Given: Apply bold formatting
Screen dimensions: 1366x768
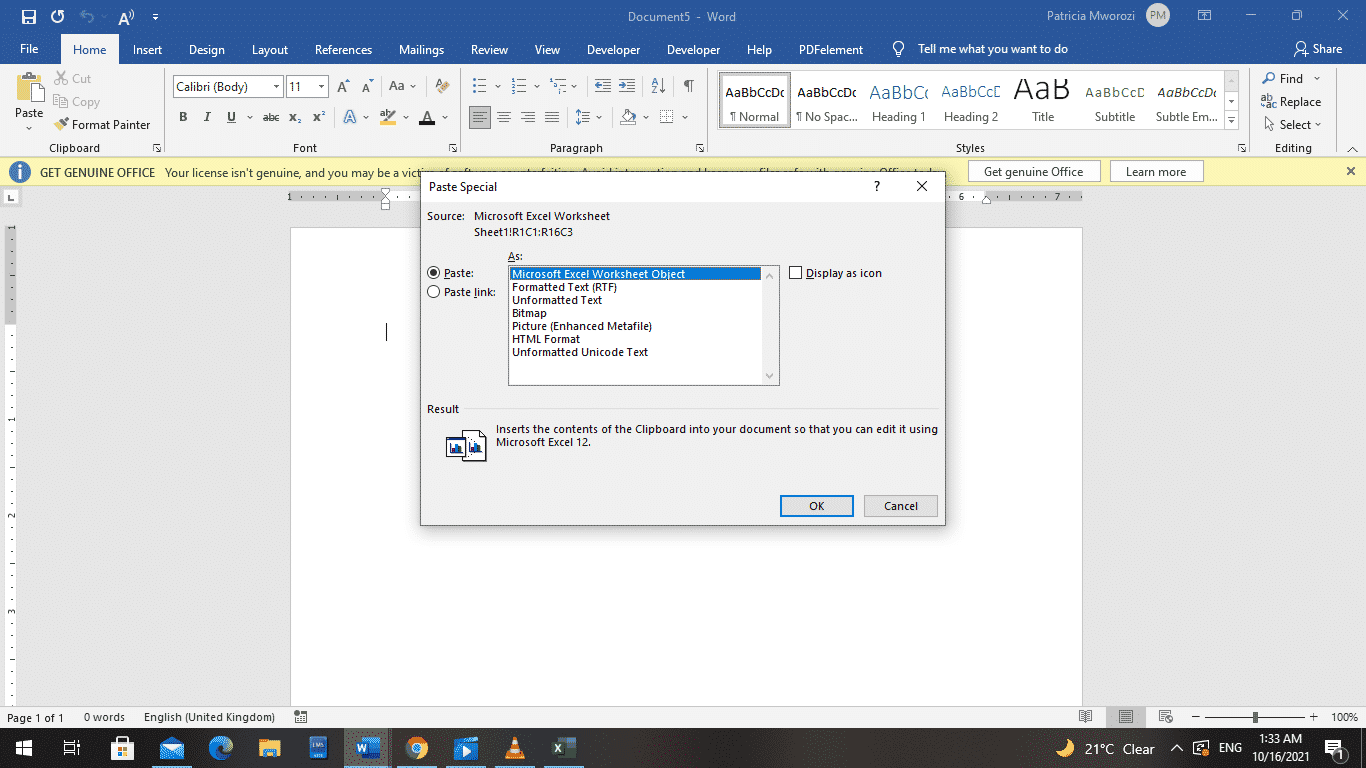Looking at the screenshot, I should point(183,117).
